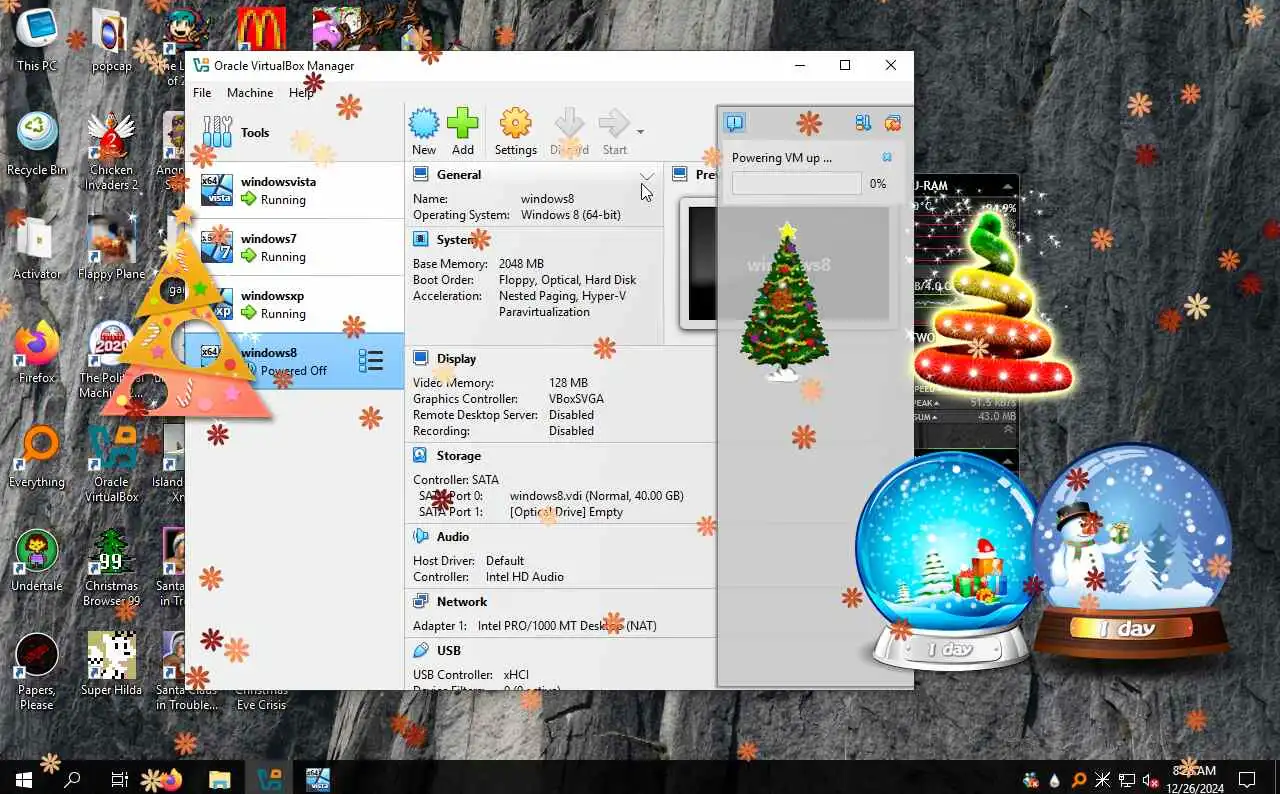Open the popcap desktop icon
Image resolution: width=1280 pixels, height=794 pixels.
coord(111,40)
